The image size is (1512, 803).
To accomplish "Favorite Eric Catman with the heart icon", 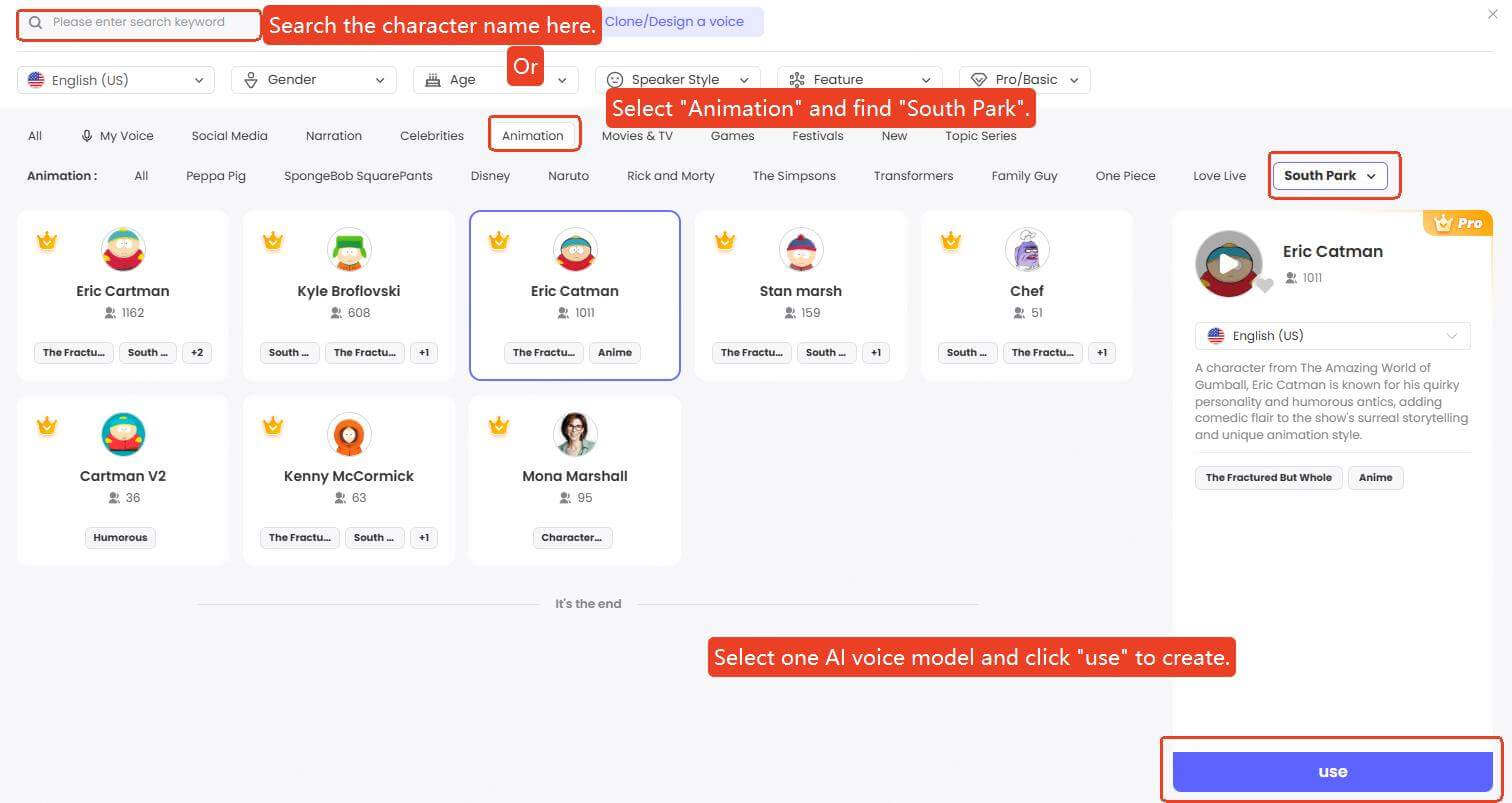I will [x=1265, y=286].
